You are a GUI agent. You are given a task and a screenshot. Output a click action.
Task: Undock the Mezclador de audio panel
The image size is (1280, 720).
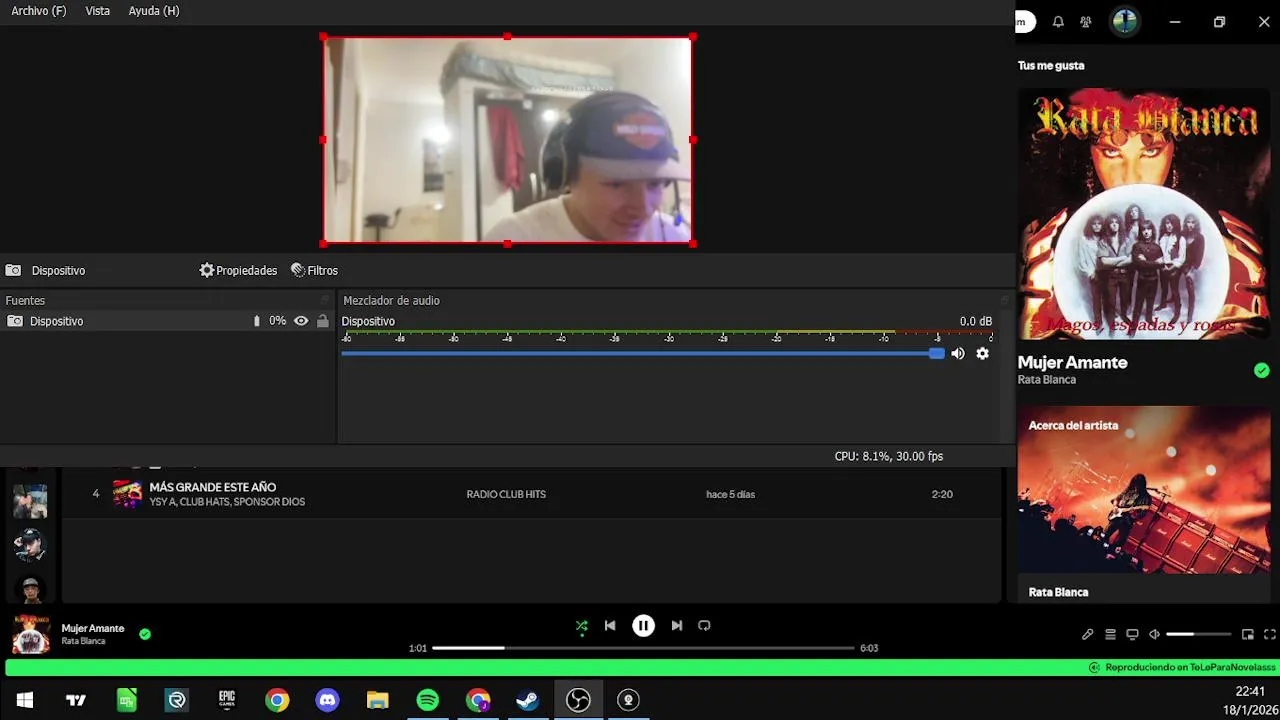(1005, 300)
